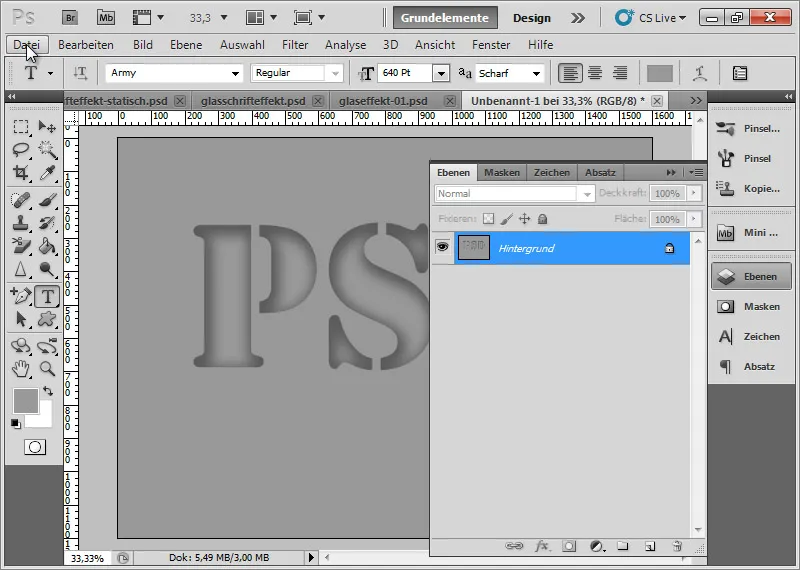
Task: Hide the Hintergrund layer visibility eye
Action: tap(442, 247)
